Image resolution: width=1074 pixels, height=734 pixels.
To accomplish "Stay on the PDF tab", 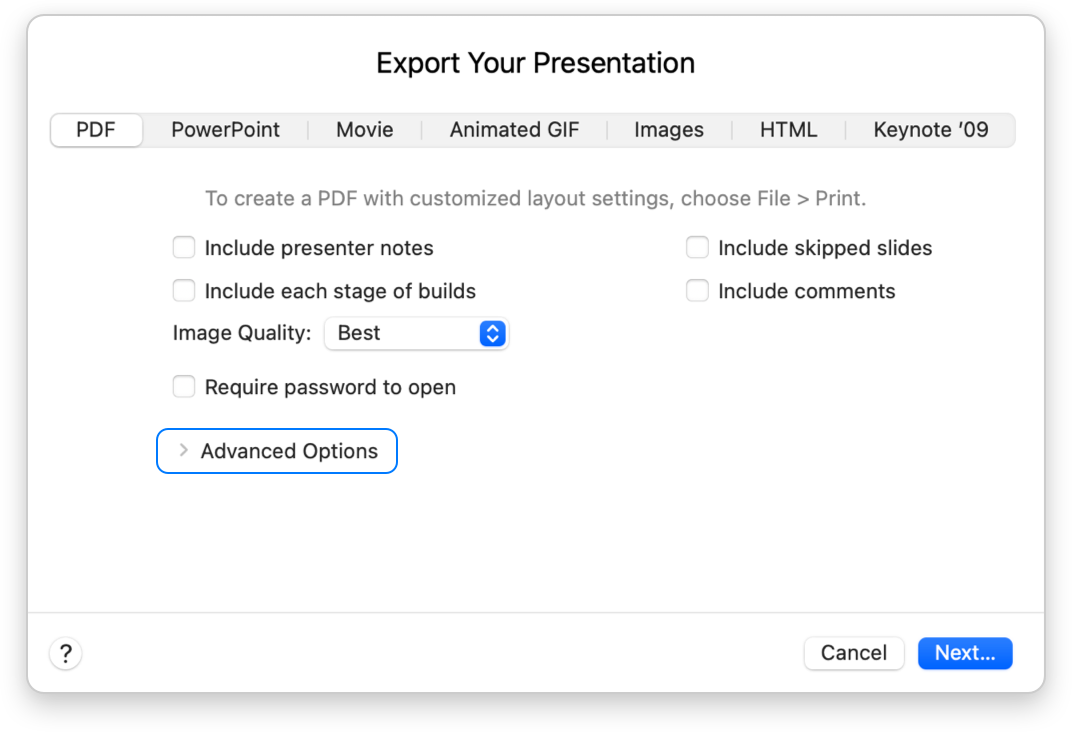I will [x=96, y=129].
